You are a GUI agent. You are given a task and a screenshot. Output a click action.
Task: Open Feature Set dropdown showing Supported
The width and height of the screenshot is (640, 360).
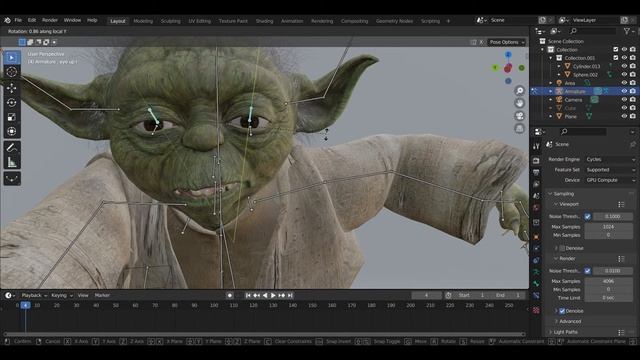point(610,170)
